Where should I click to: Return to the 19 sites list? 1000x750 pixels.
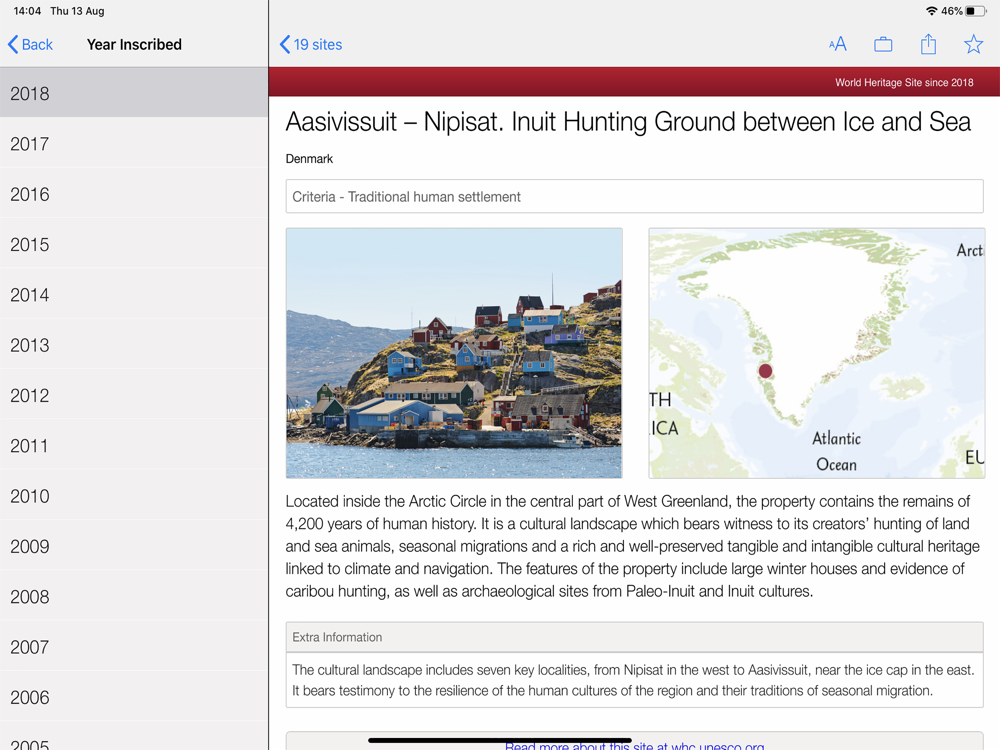(311, 45)
